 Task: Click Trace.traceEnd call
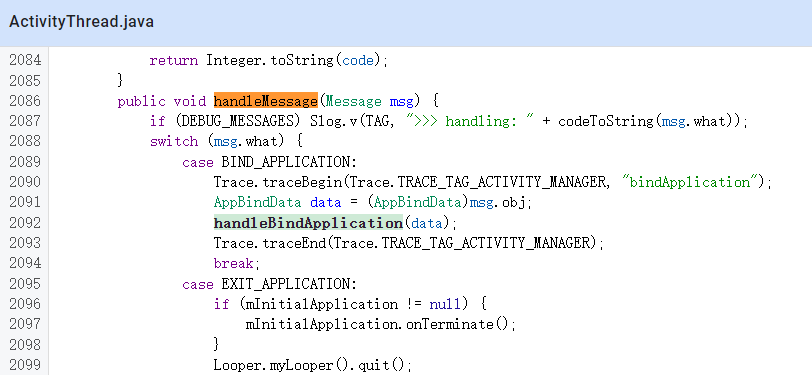pos(270,243)
